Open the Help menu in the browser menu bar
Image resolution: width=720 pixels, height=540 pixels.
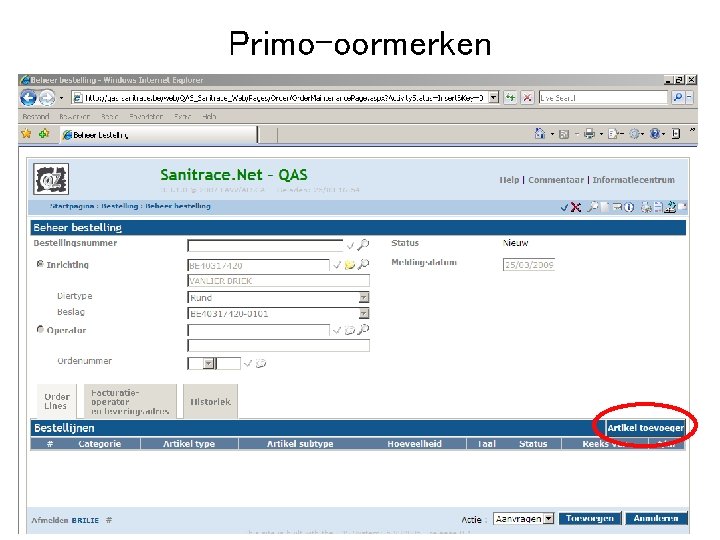pyautogui.click(x=209, y=117)
